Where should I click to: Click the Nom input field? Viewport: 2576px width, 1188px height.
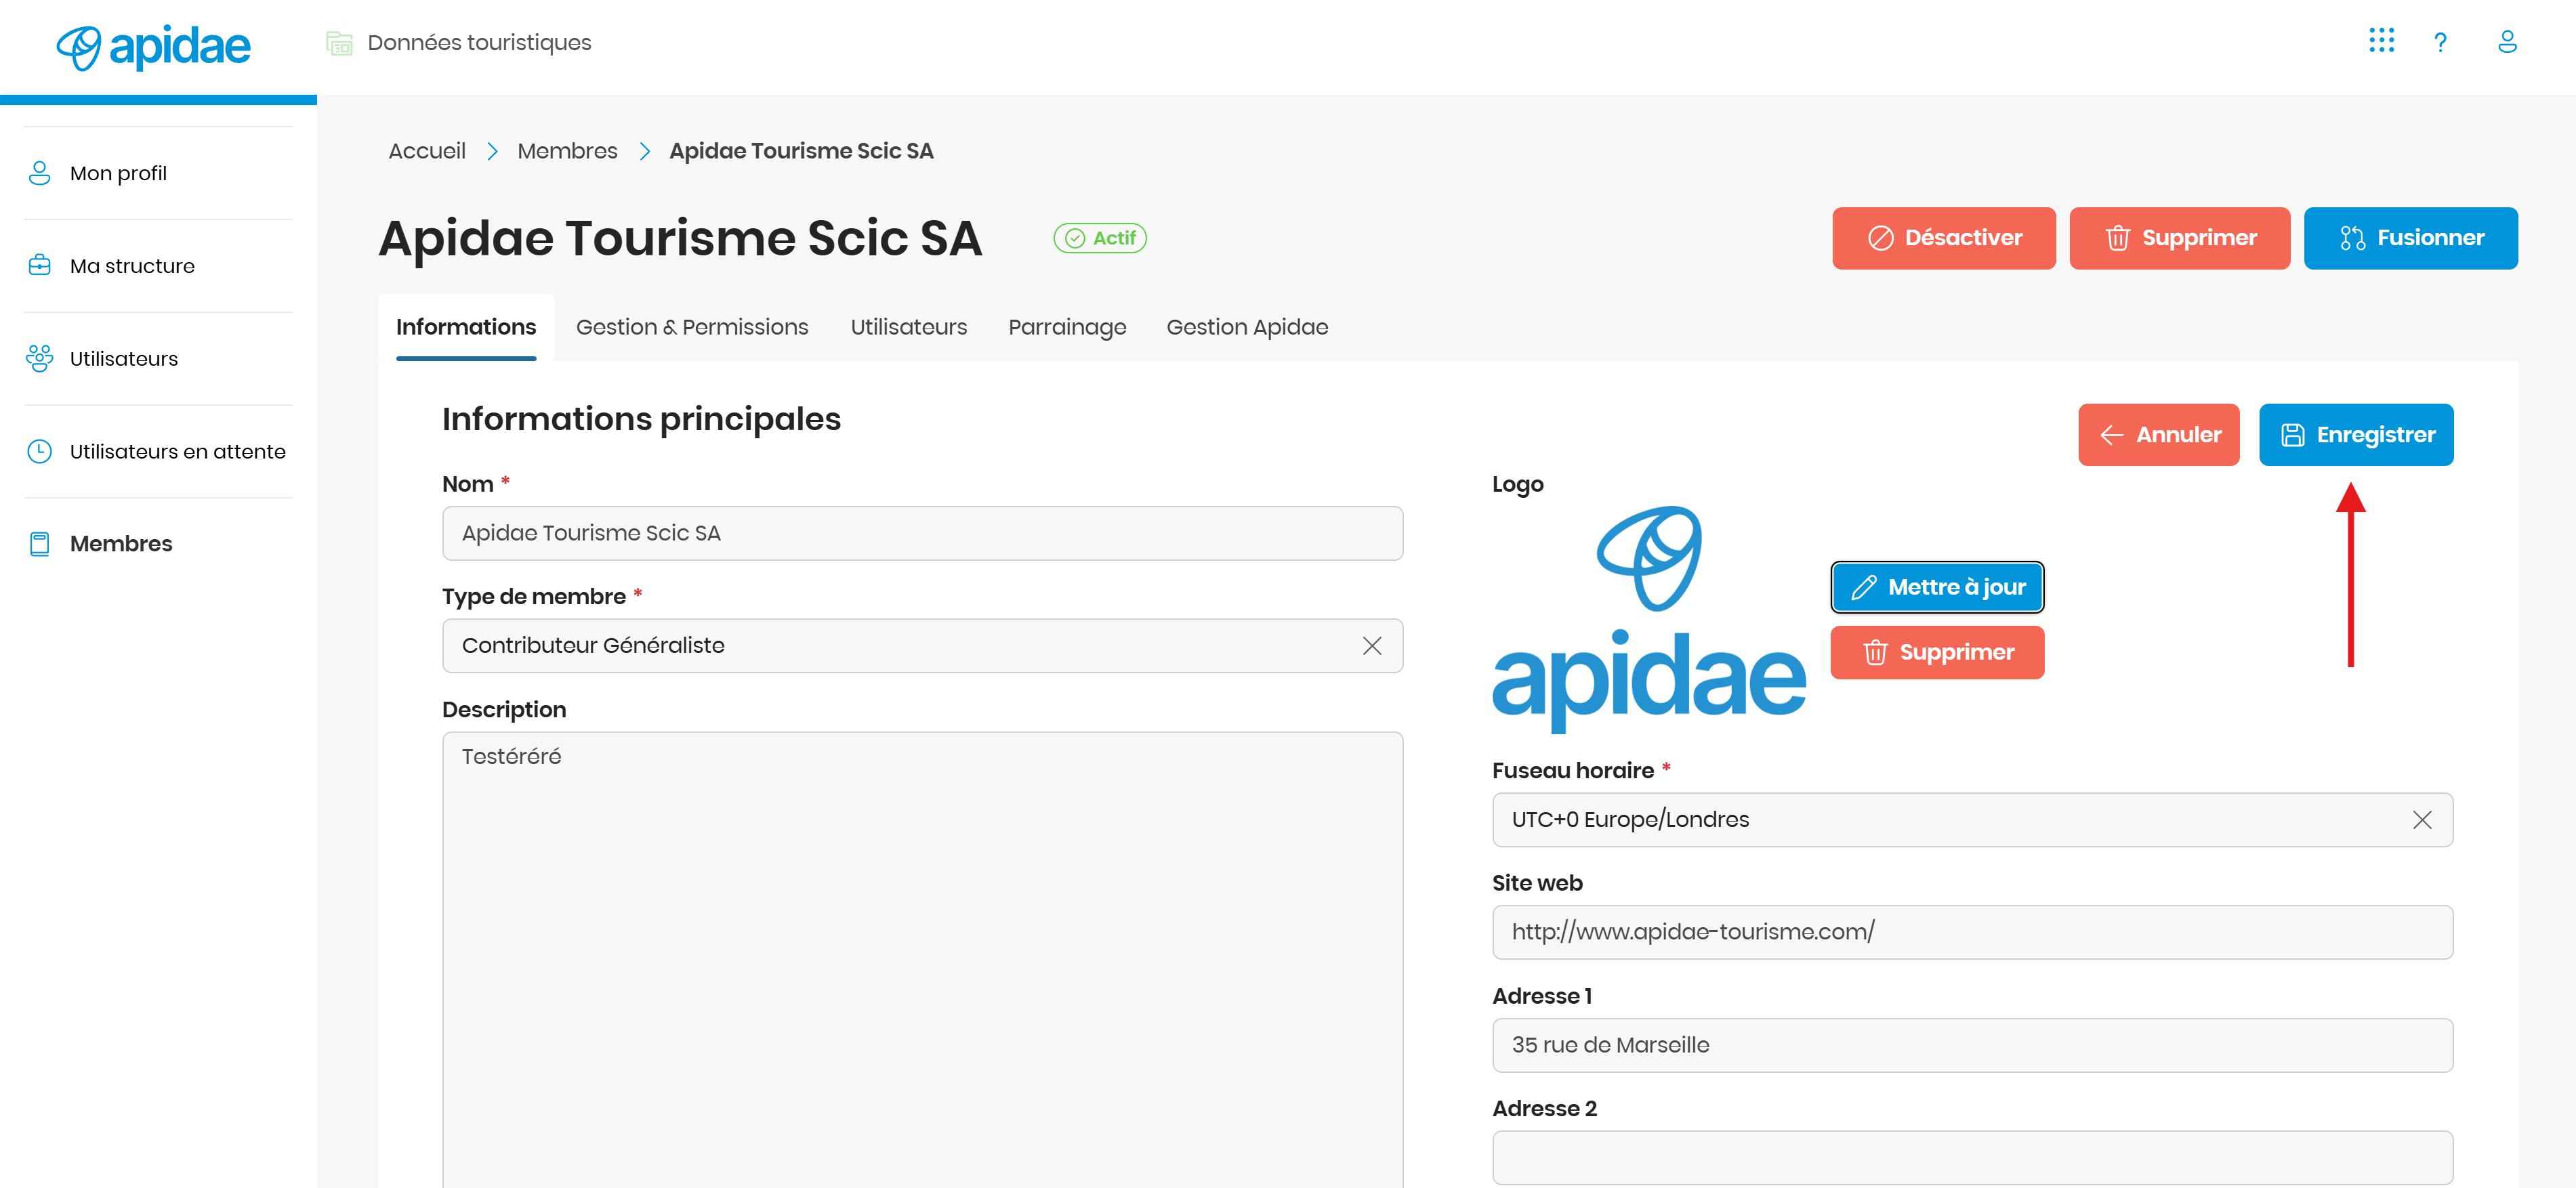coord(922,533)
